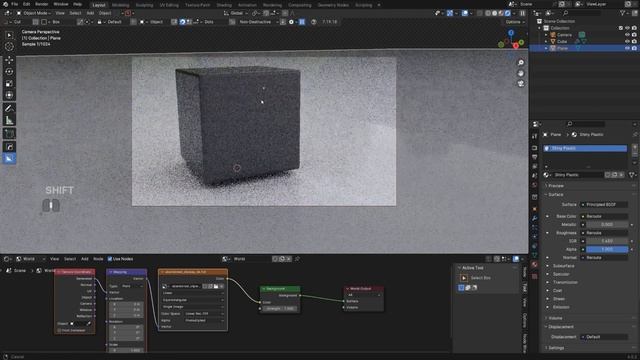This screenshot has height=360, width=640.
Task: Hide the Cube object with eye icon
Action: (627, 42)
